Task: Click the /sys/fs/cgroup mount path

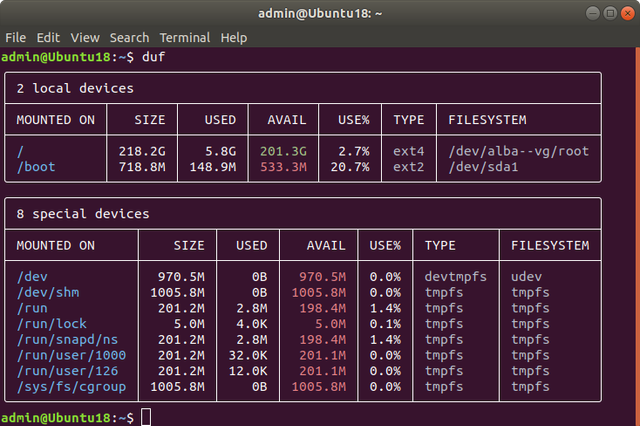Action: point(72,387)
